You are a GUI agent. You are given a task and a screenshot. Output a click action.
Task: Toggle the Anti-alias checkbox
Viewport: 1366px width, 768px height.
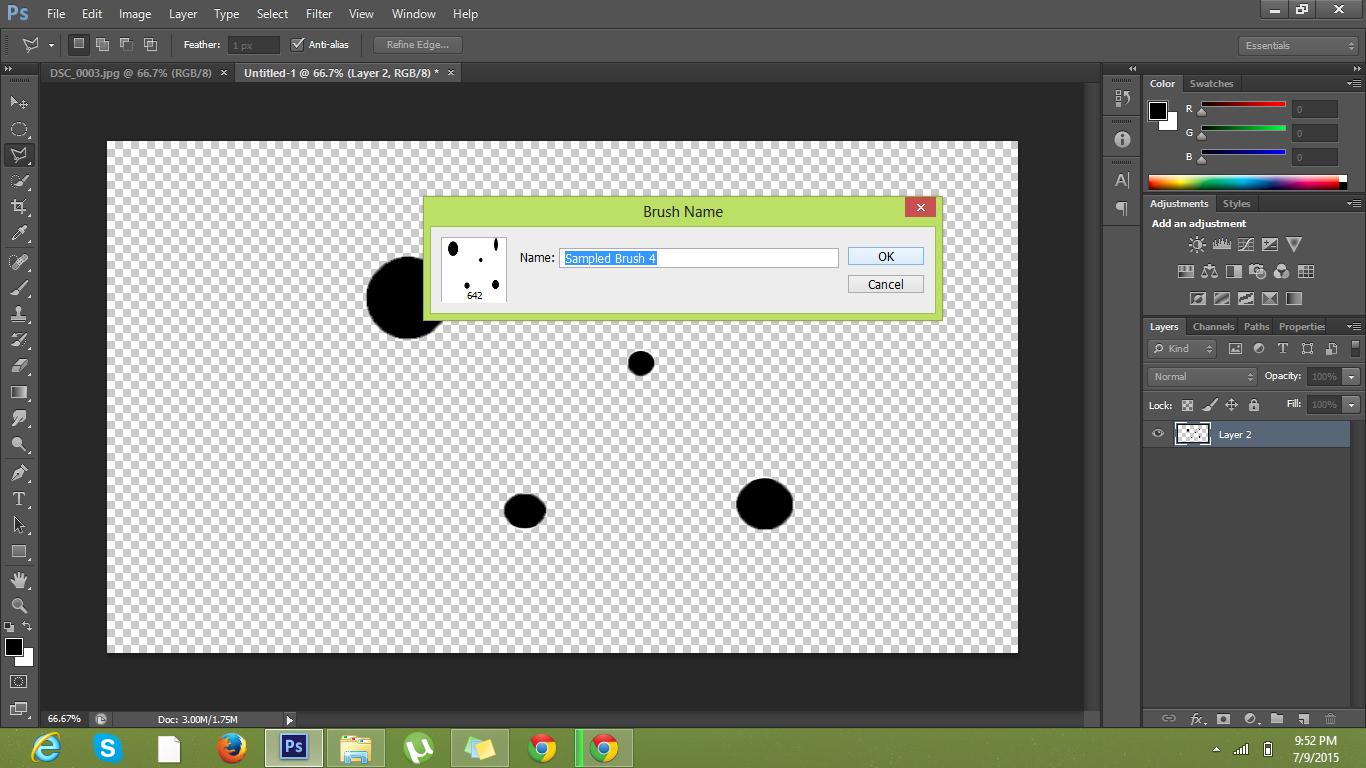click(x=297, y=45)
